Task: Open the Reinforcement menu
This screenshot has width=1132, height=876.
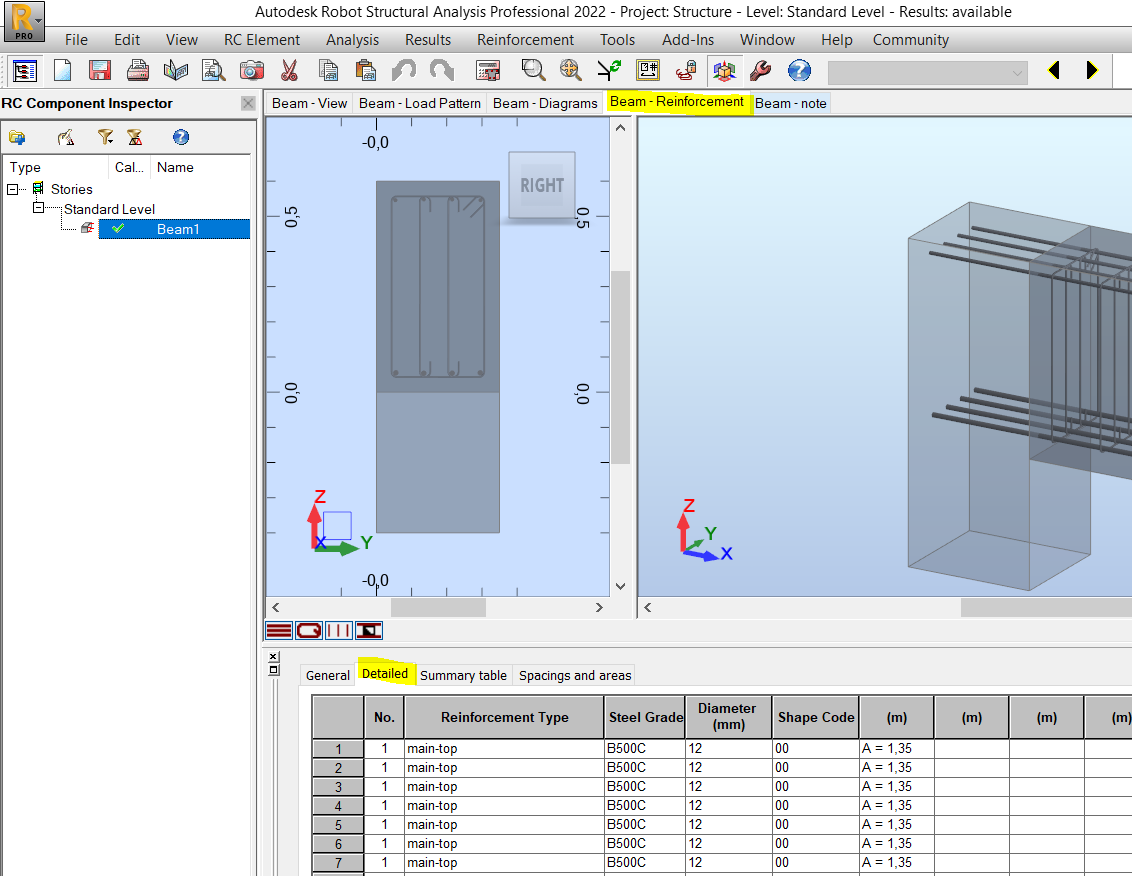Action: [524, 40]
